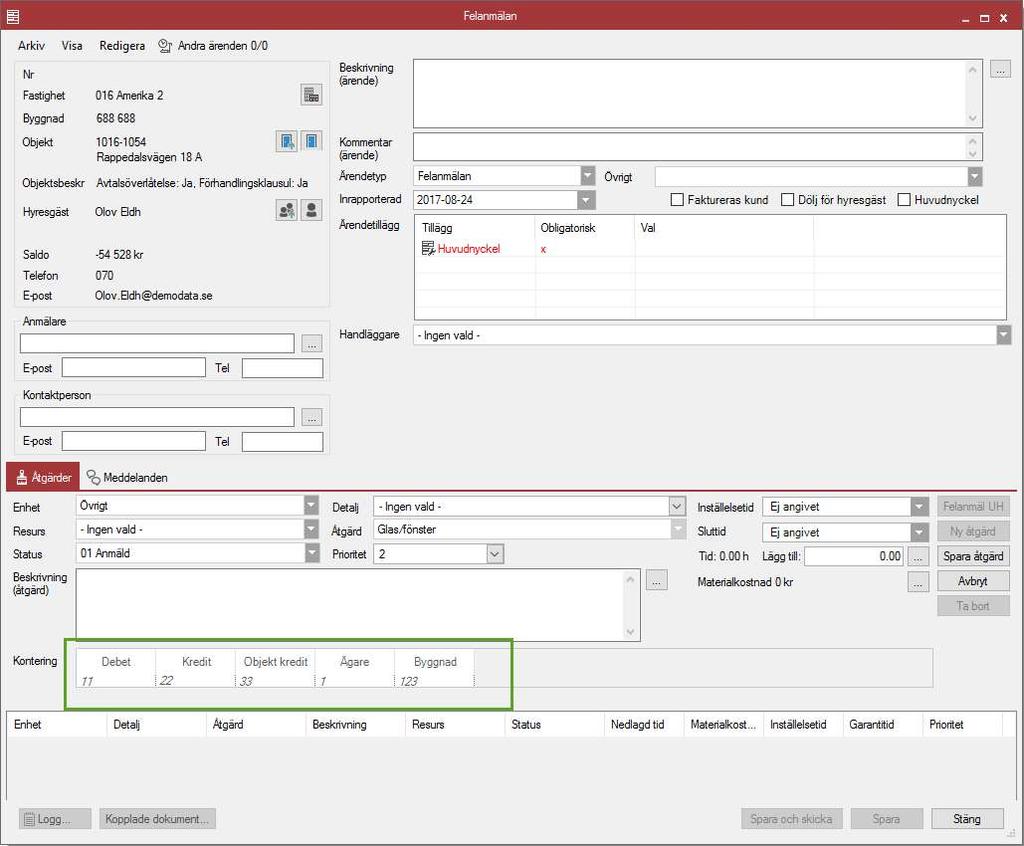Open Kopplade dokument... button
Screen dimensions: 1024x846
tap(157, 819)
